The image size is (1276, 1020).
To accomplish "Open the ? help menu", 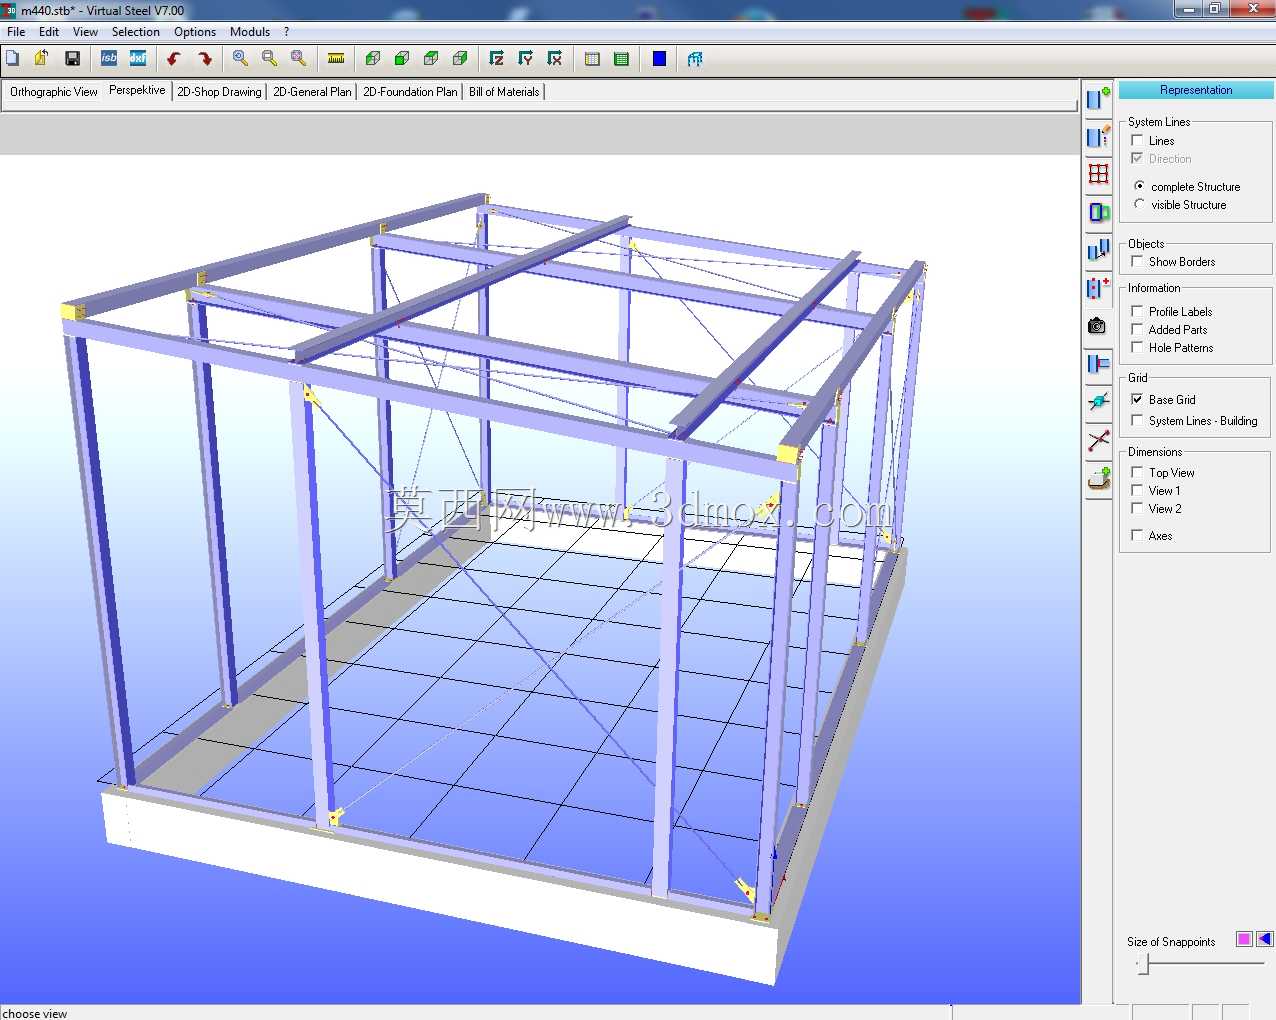I will (287, 32).
